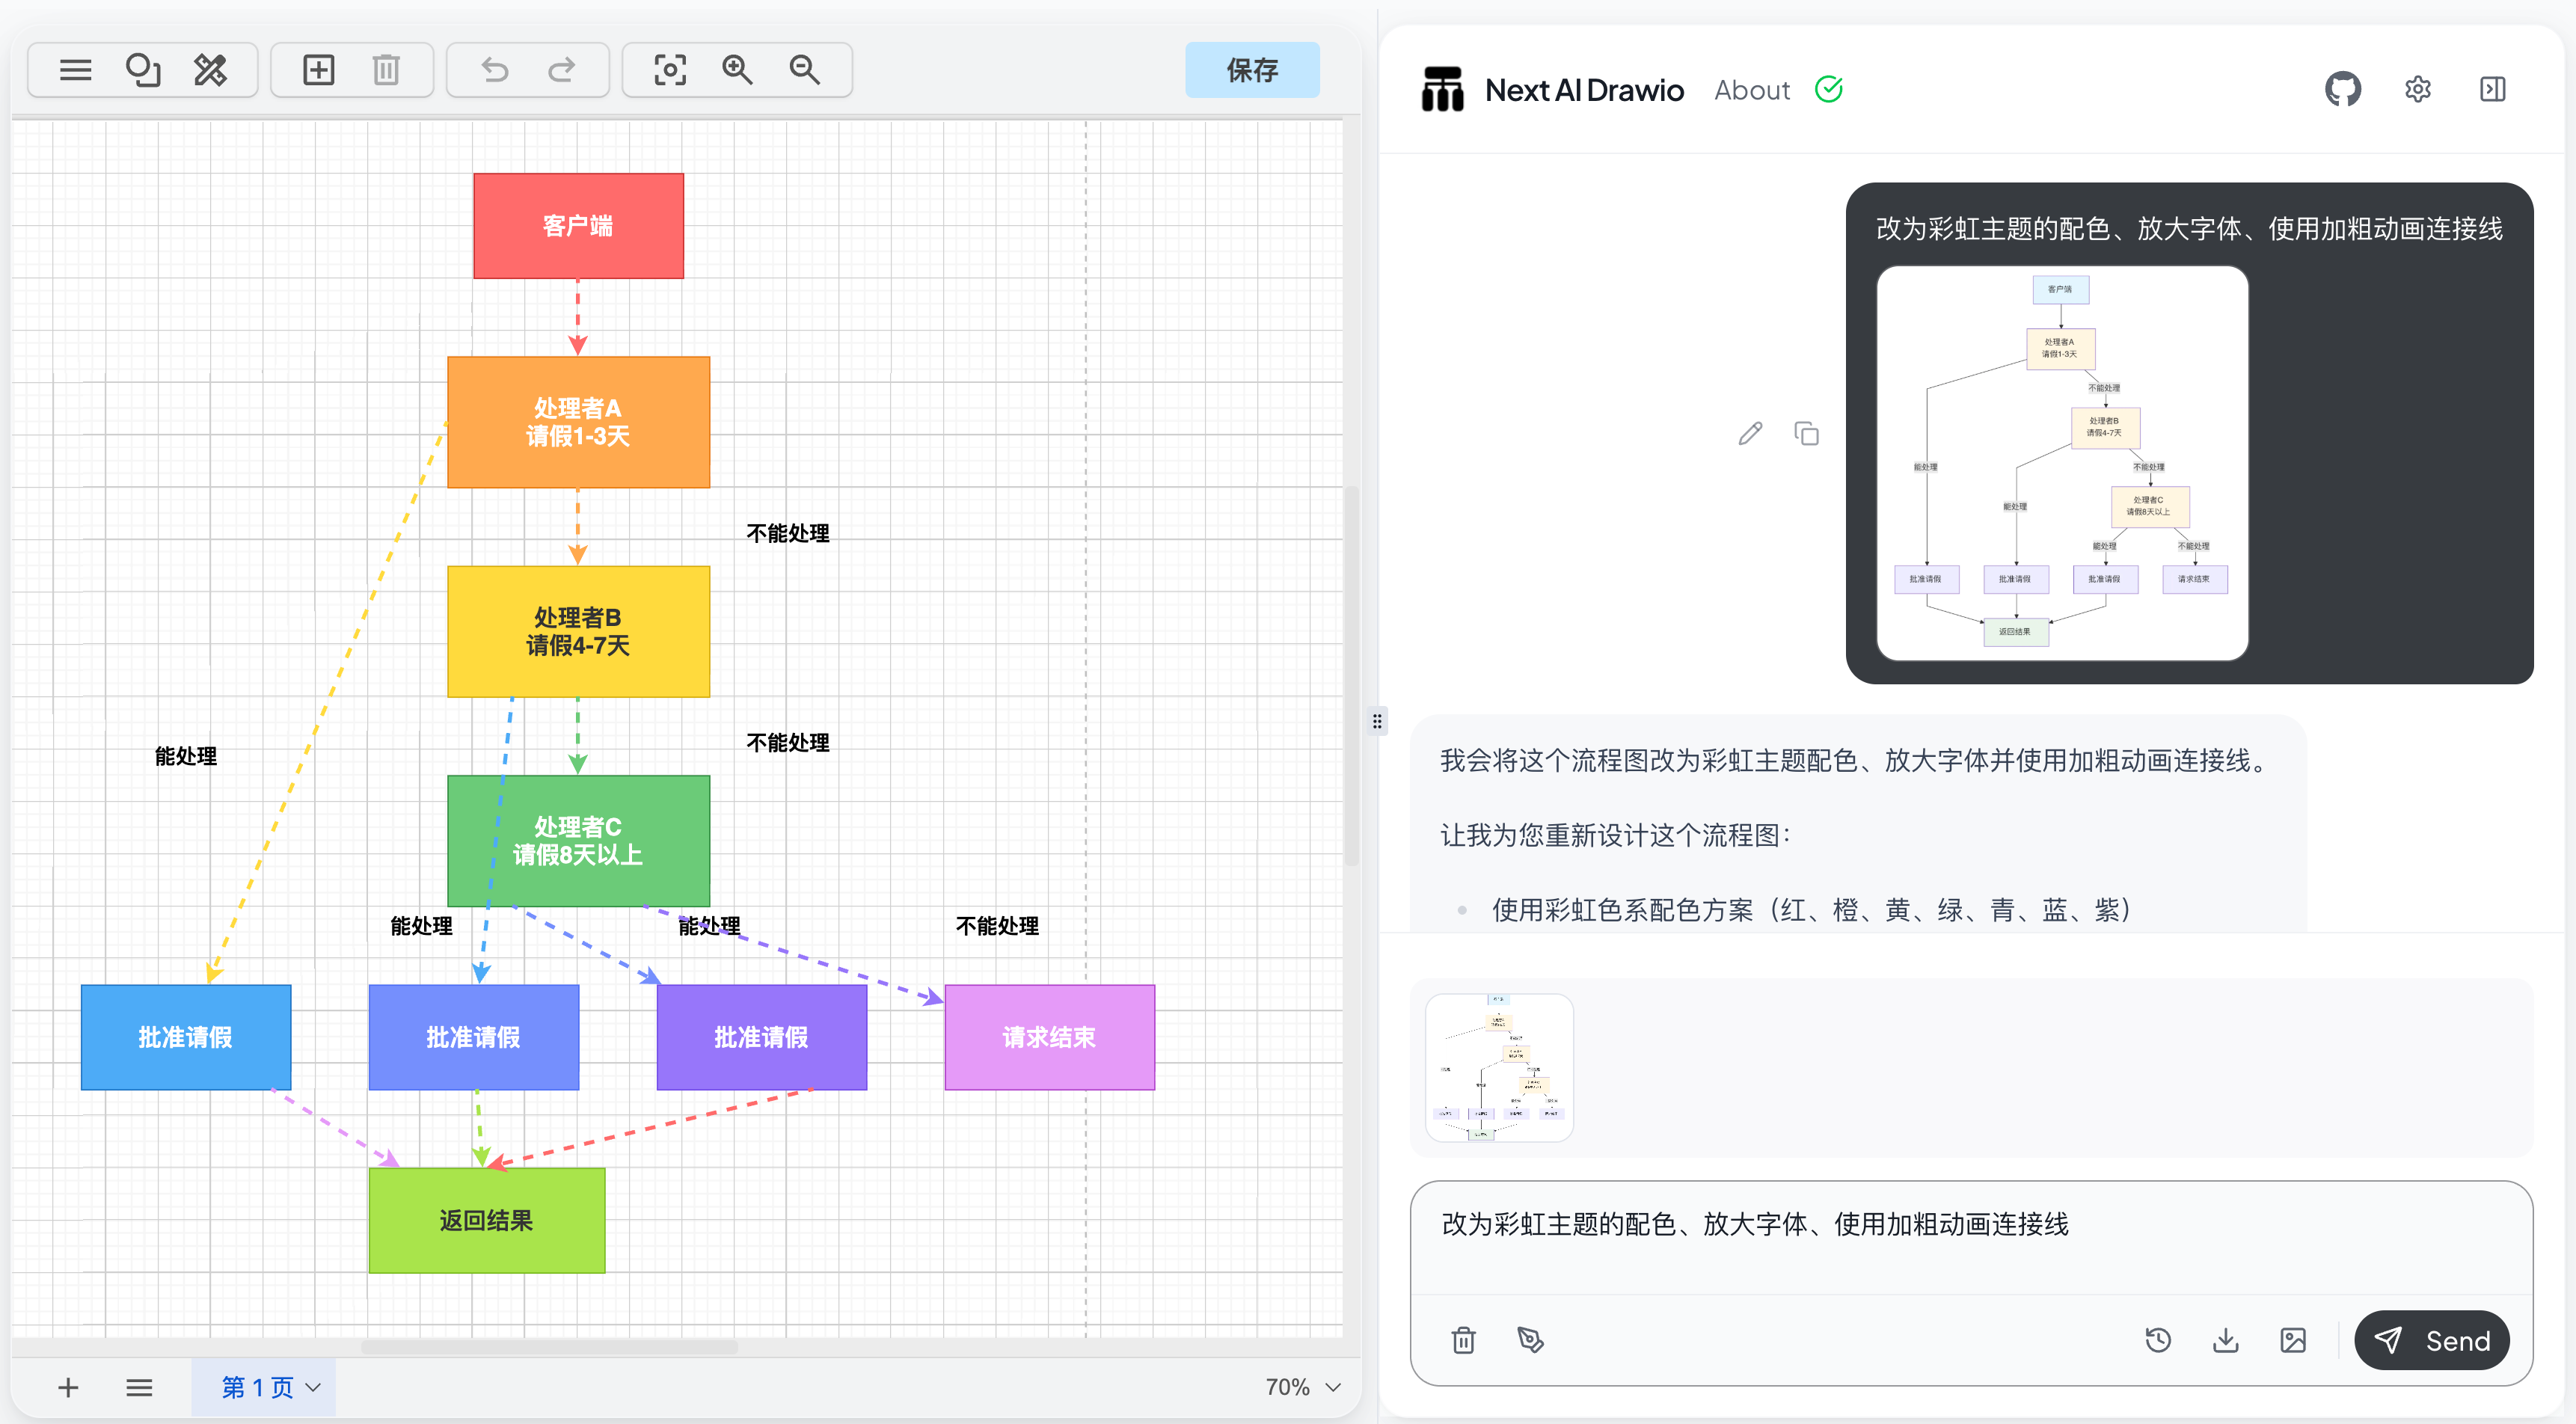The width and height of the screenshot is (2576, 1424).
Task: Click the Send button
Action: click(2431, 1340)
